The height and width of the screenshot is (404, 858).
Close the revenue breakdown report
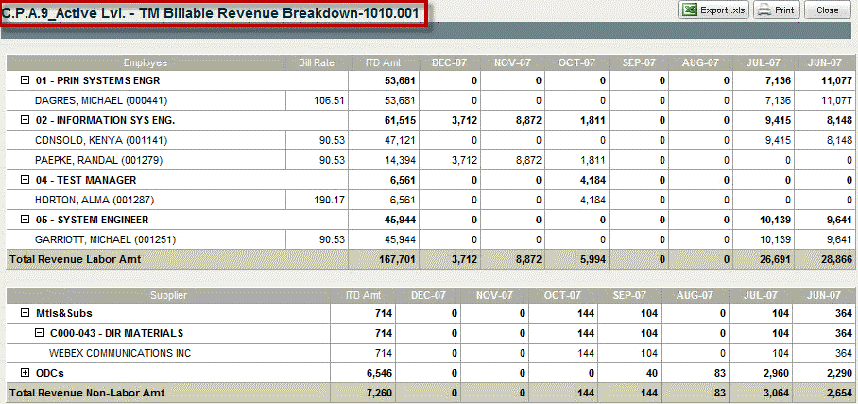tap(826, 10)
